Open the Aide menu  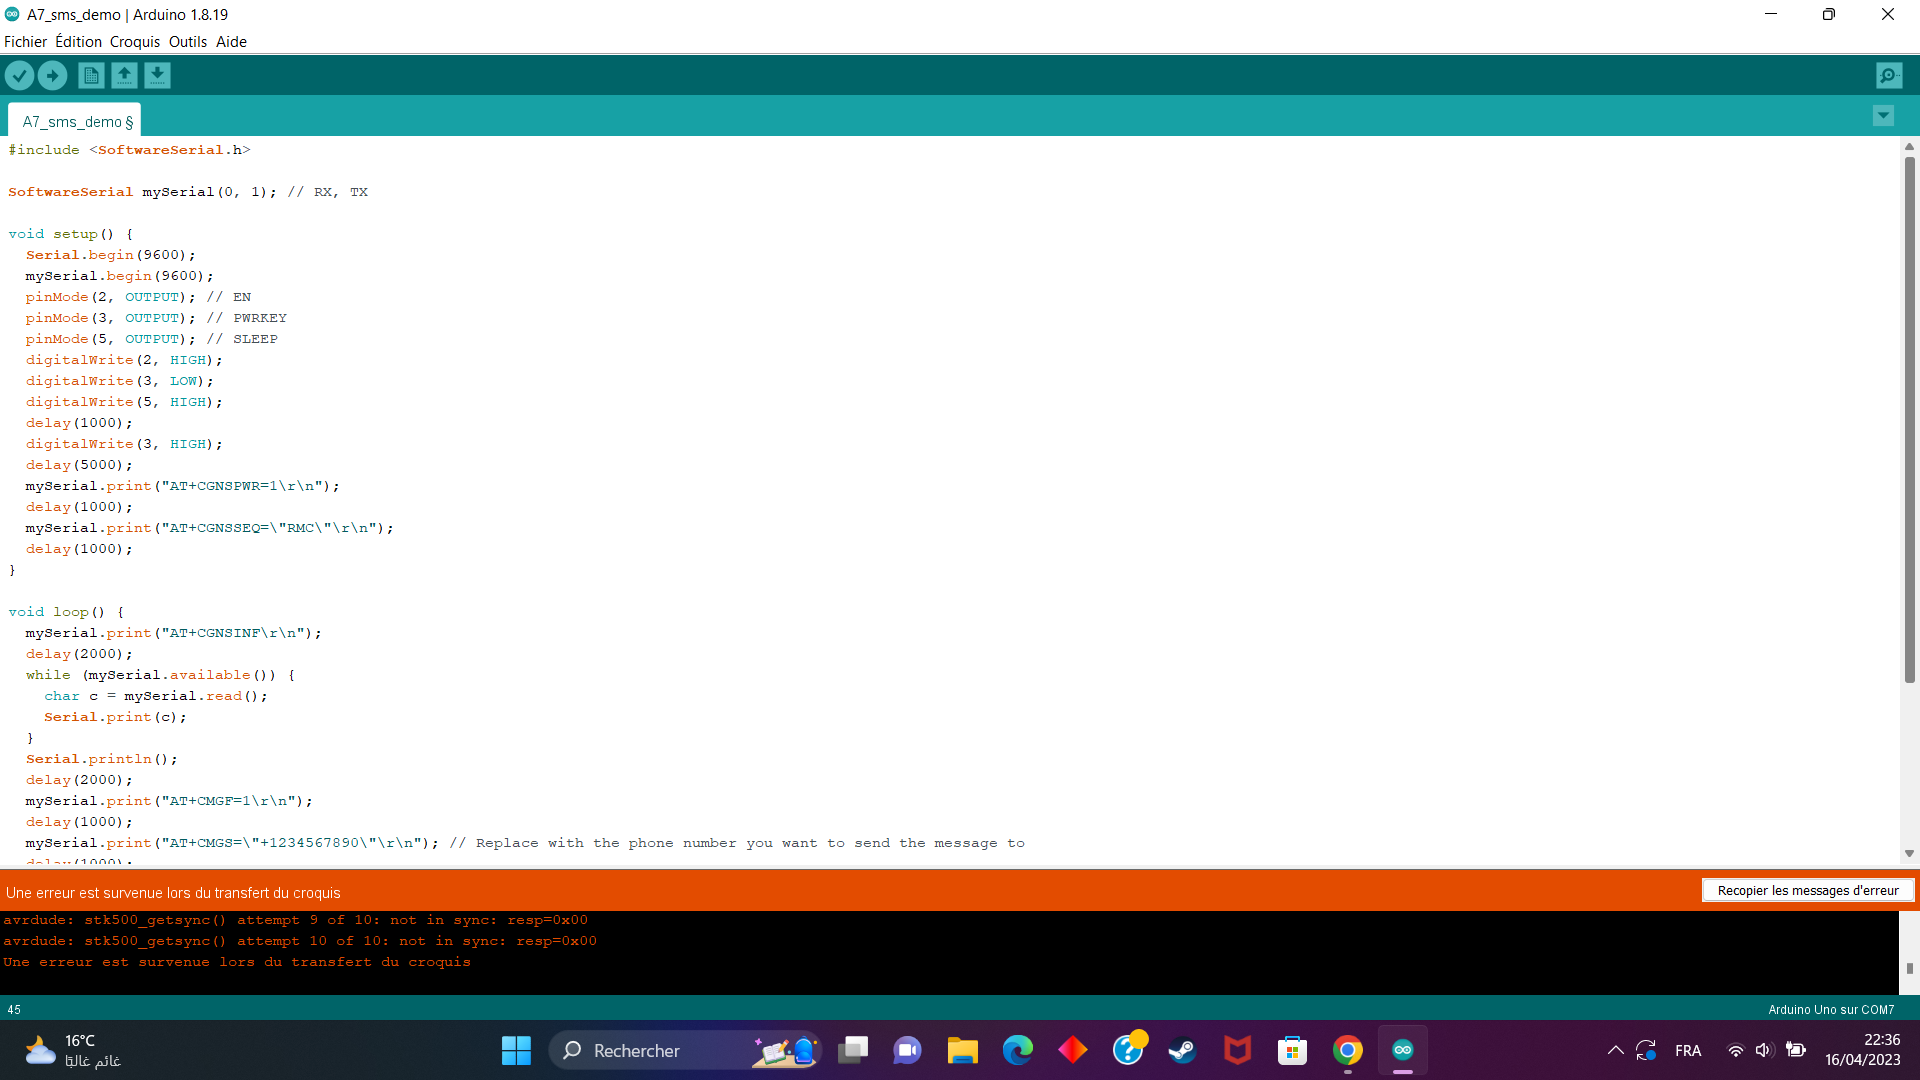(231, 41)
